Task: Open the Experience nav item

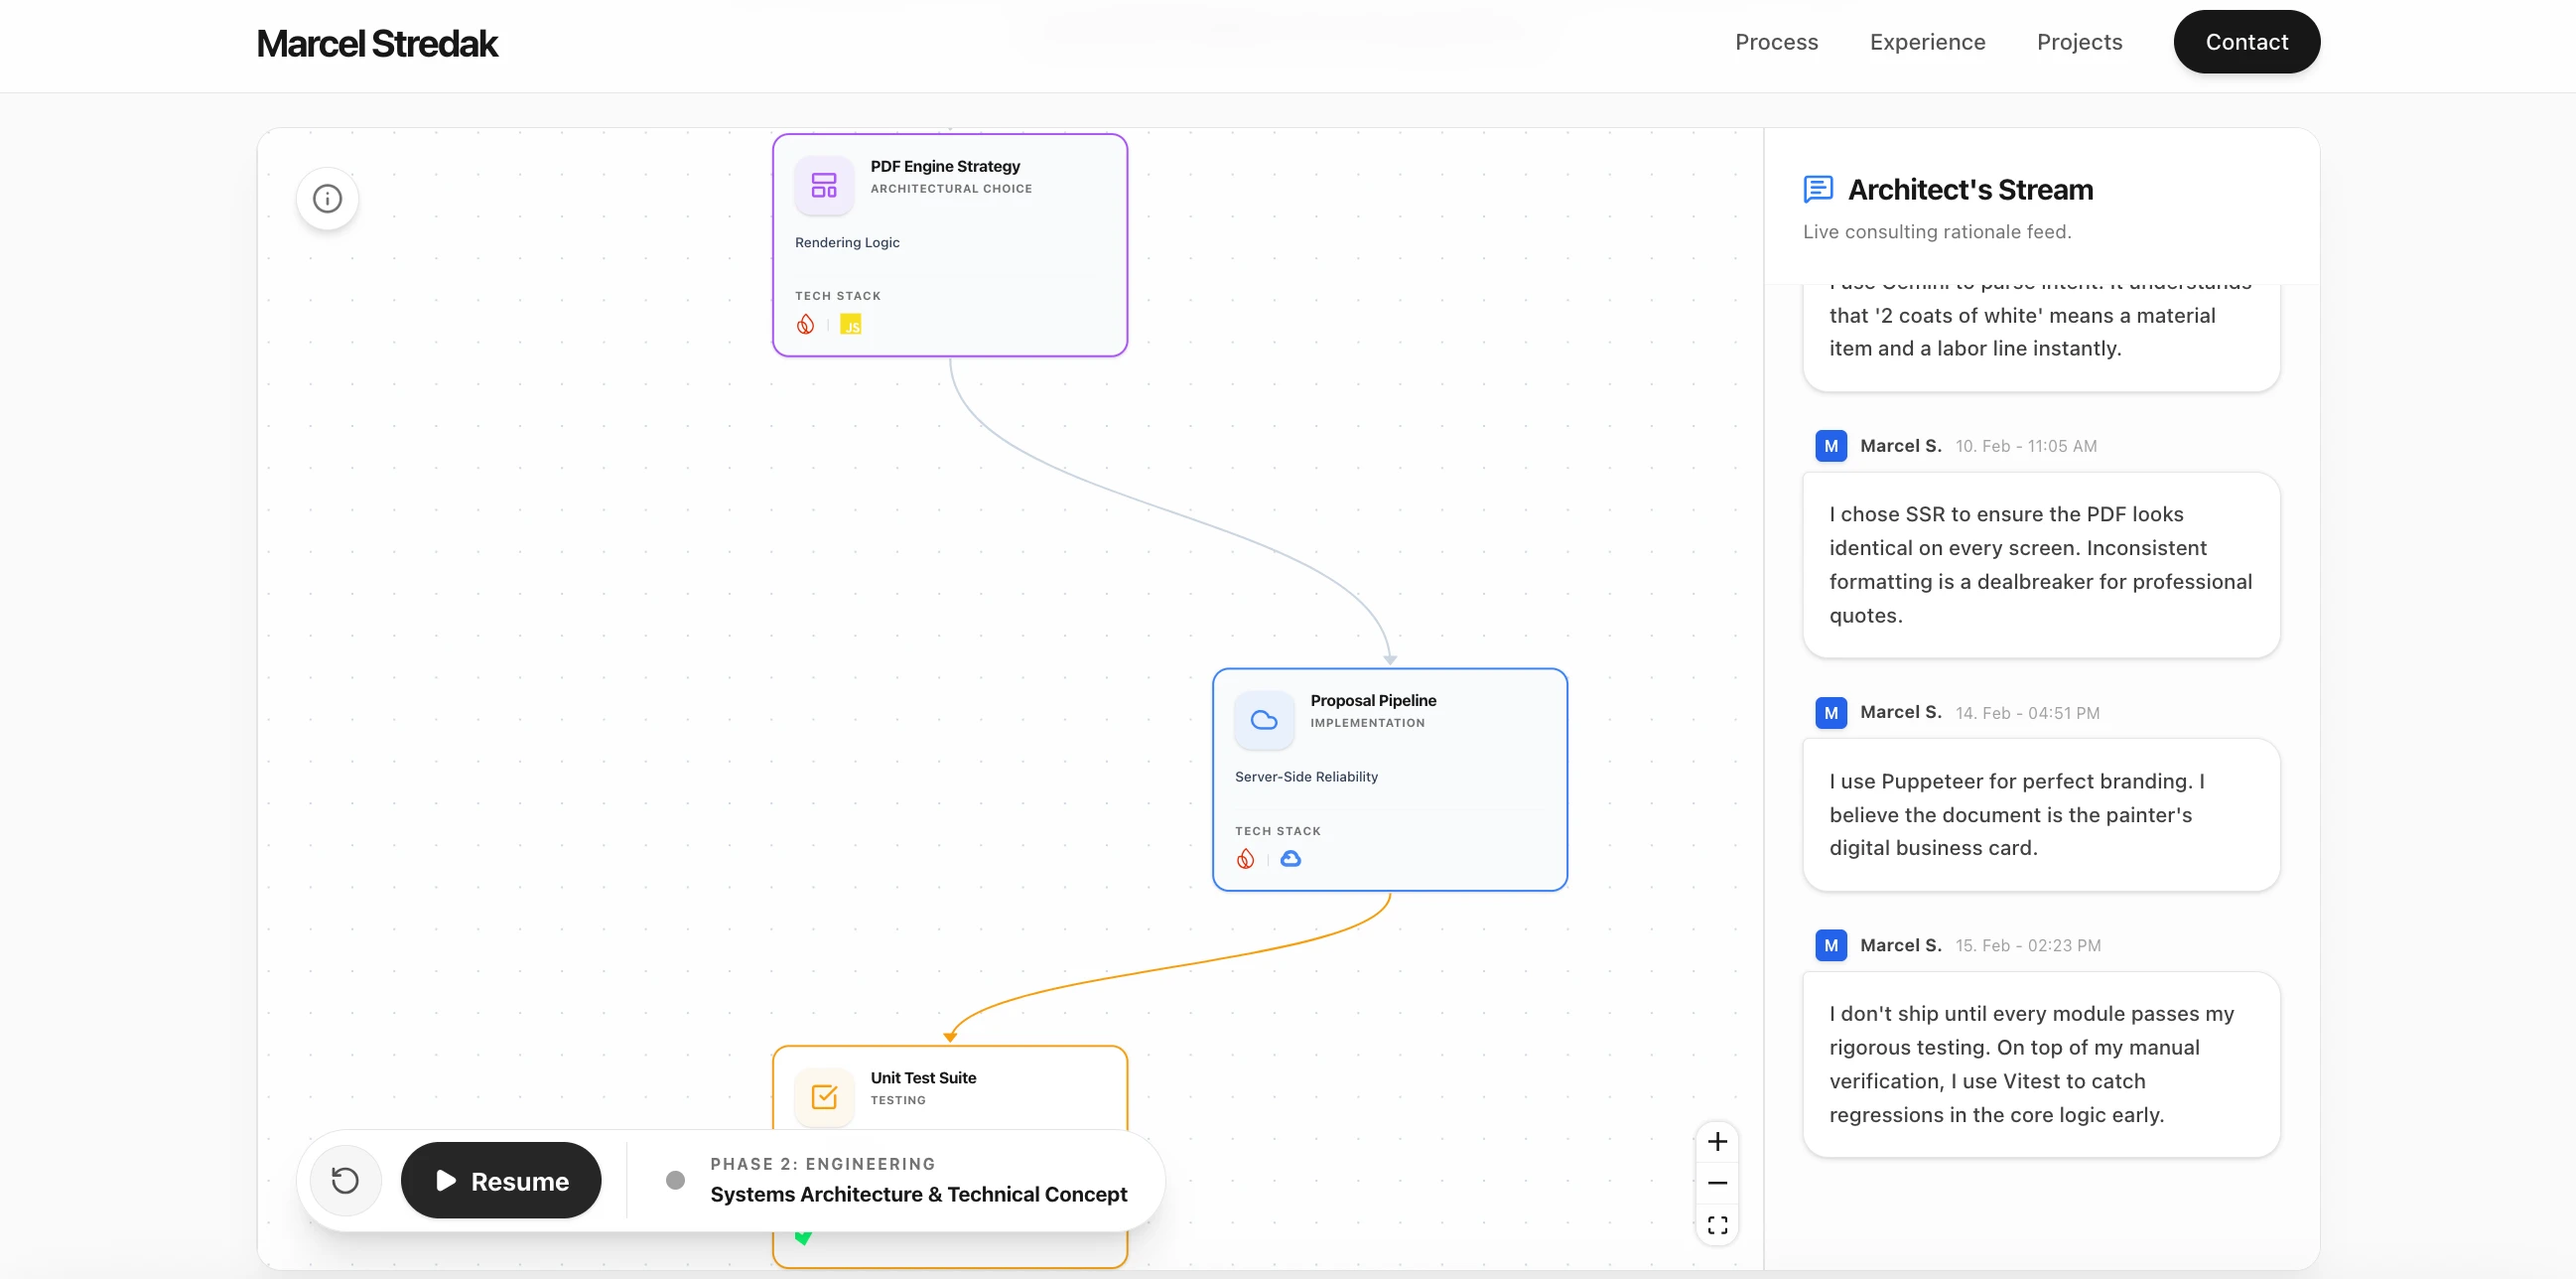Action: (1927, 42)
